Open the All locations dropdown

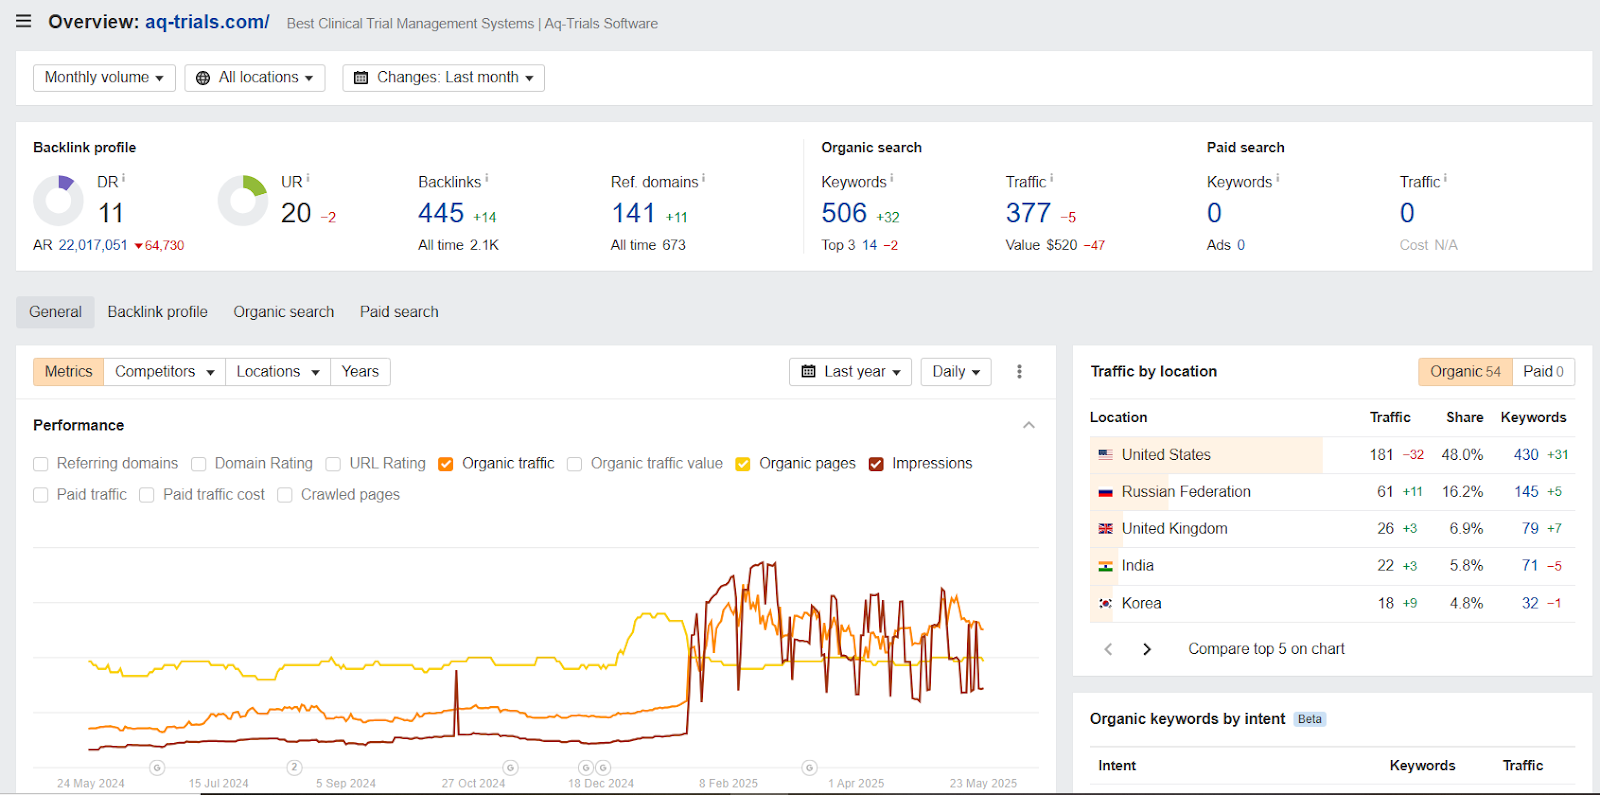point(255,78)
